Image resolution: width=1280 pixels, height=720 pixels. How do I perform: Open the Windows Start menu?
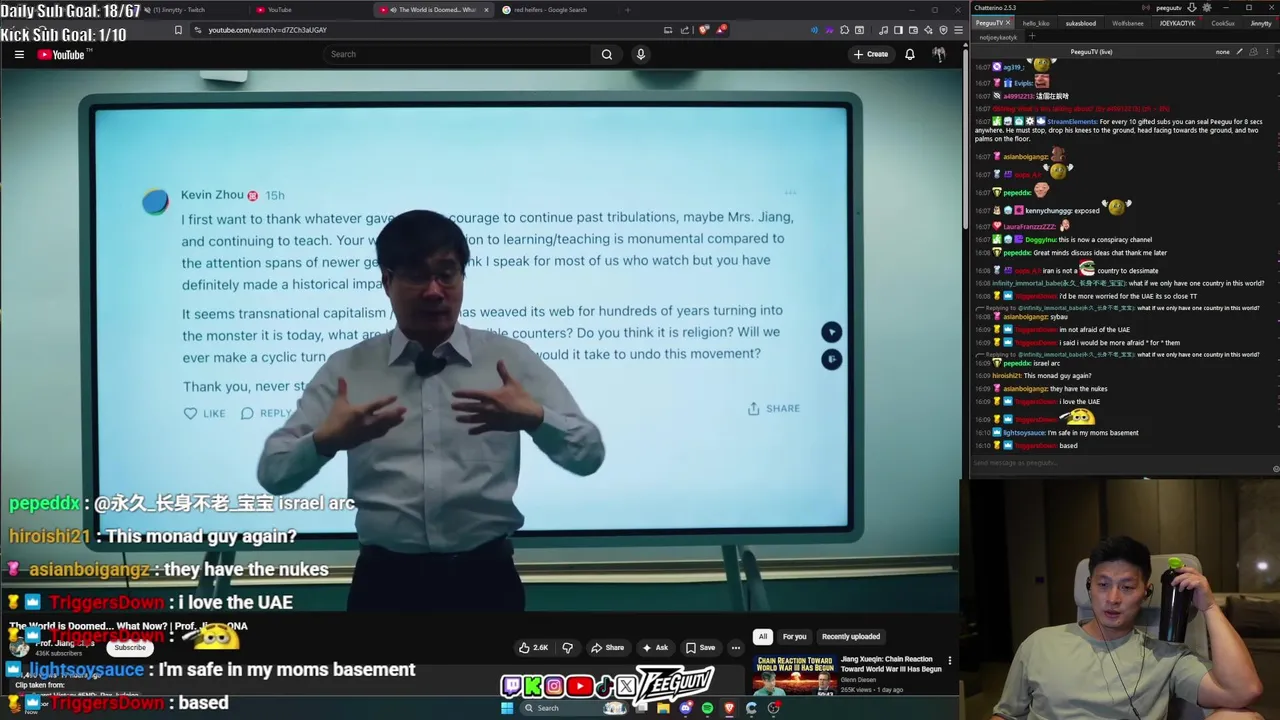[507, 708]
